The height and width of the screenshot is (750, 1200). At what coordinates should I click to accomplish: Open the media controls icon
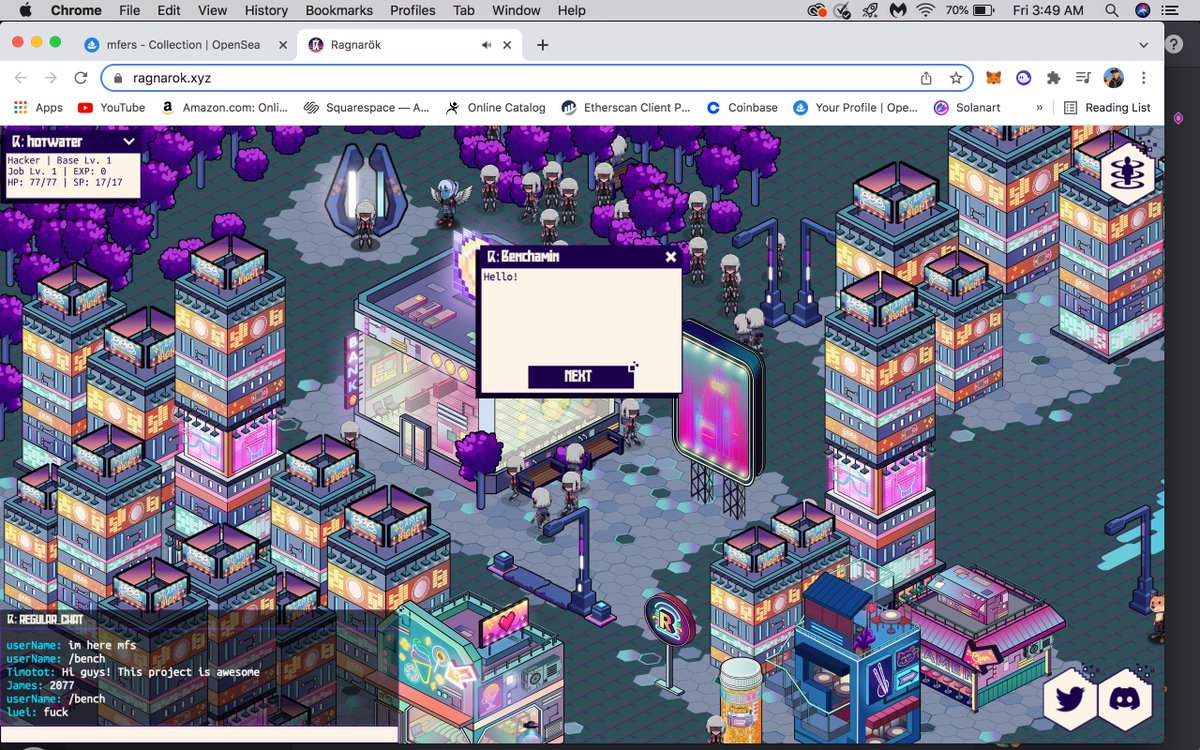(x=1082, y=78)
